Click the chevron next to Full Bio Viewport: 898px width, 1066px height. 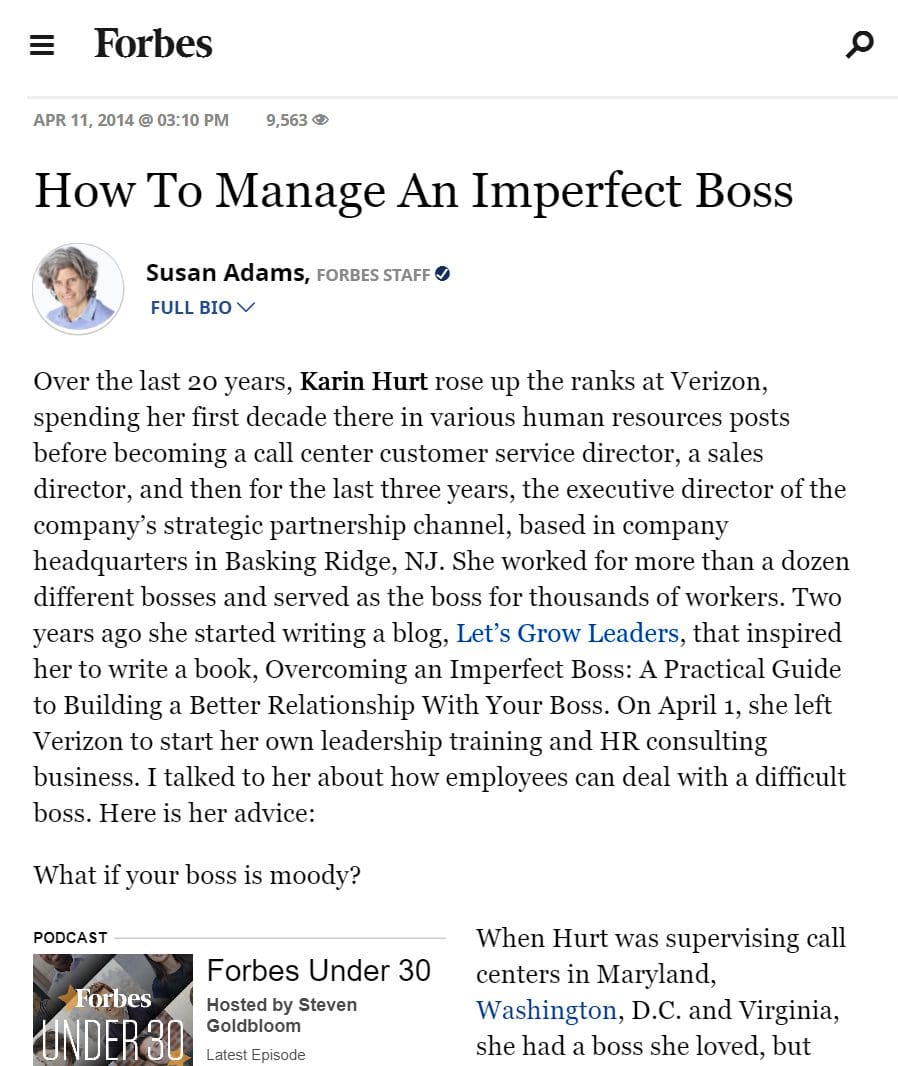coord(246,307)
